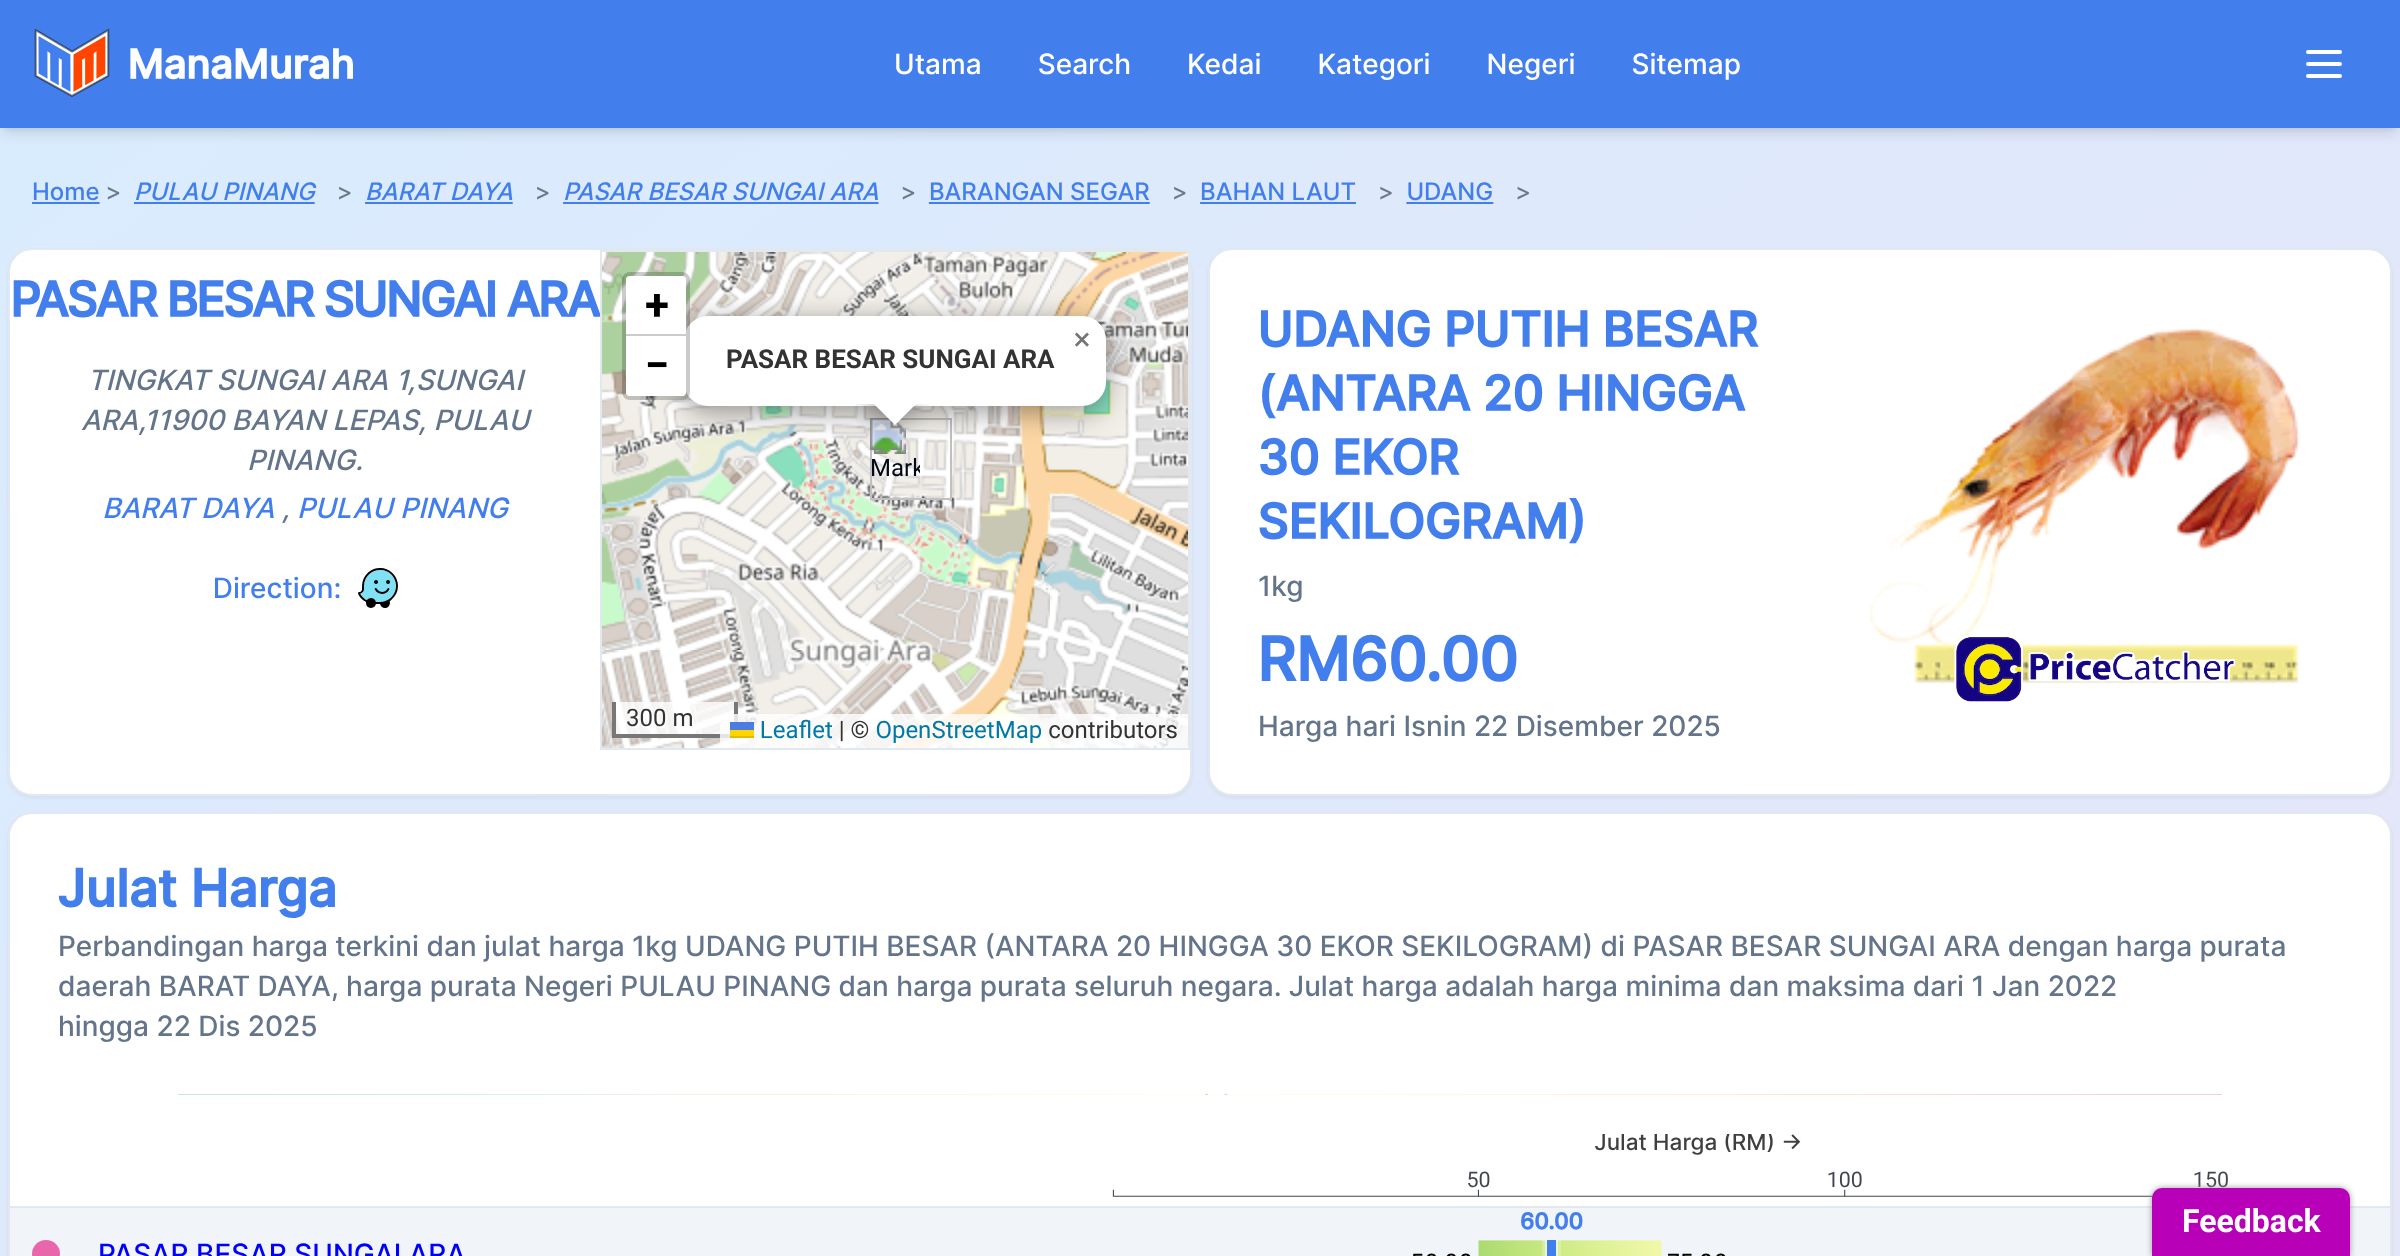
Task: Open Waze direction icon
Action: 378,588
